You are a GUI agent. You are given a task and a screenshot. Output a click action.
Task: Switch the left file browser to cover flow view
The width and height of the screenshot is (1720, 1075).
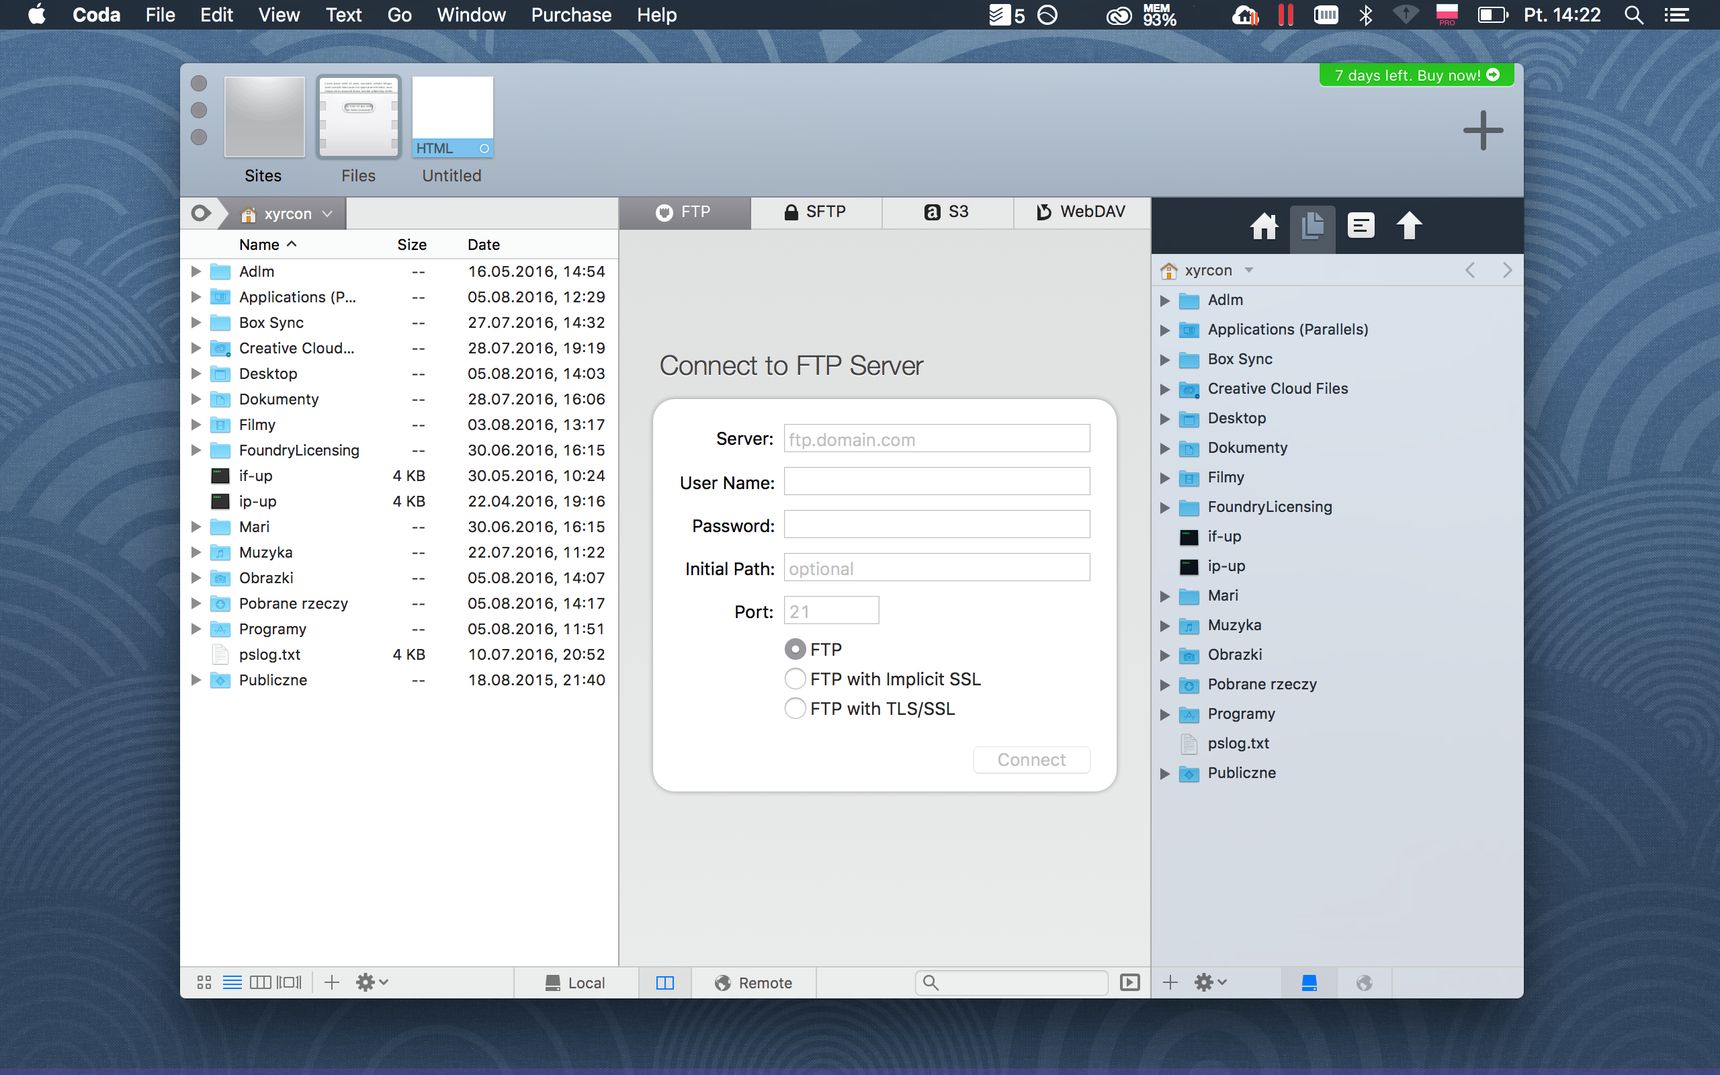(289, 983)
